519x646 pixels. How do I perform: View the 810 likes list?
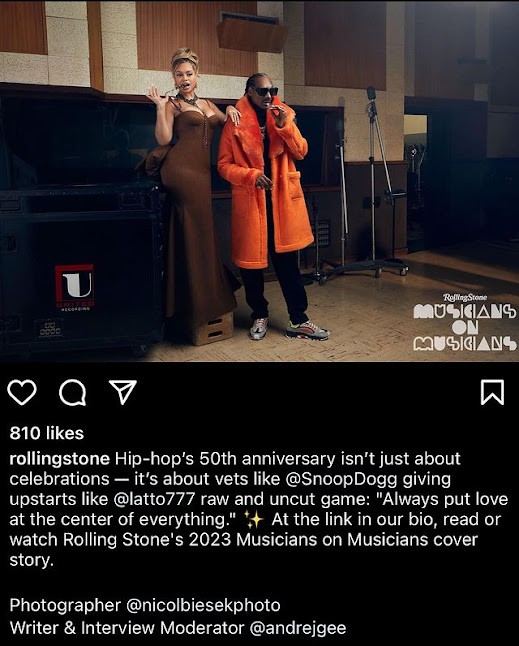point(47,433)
